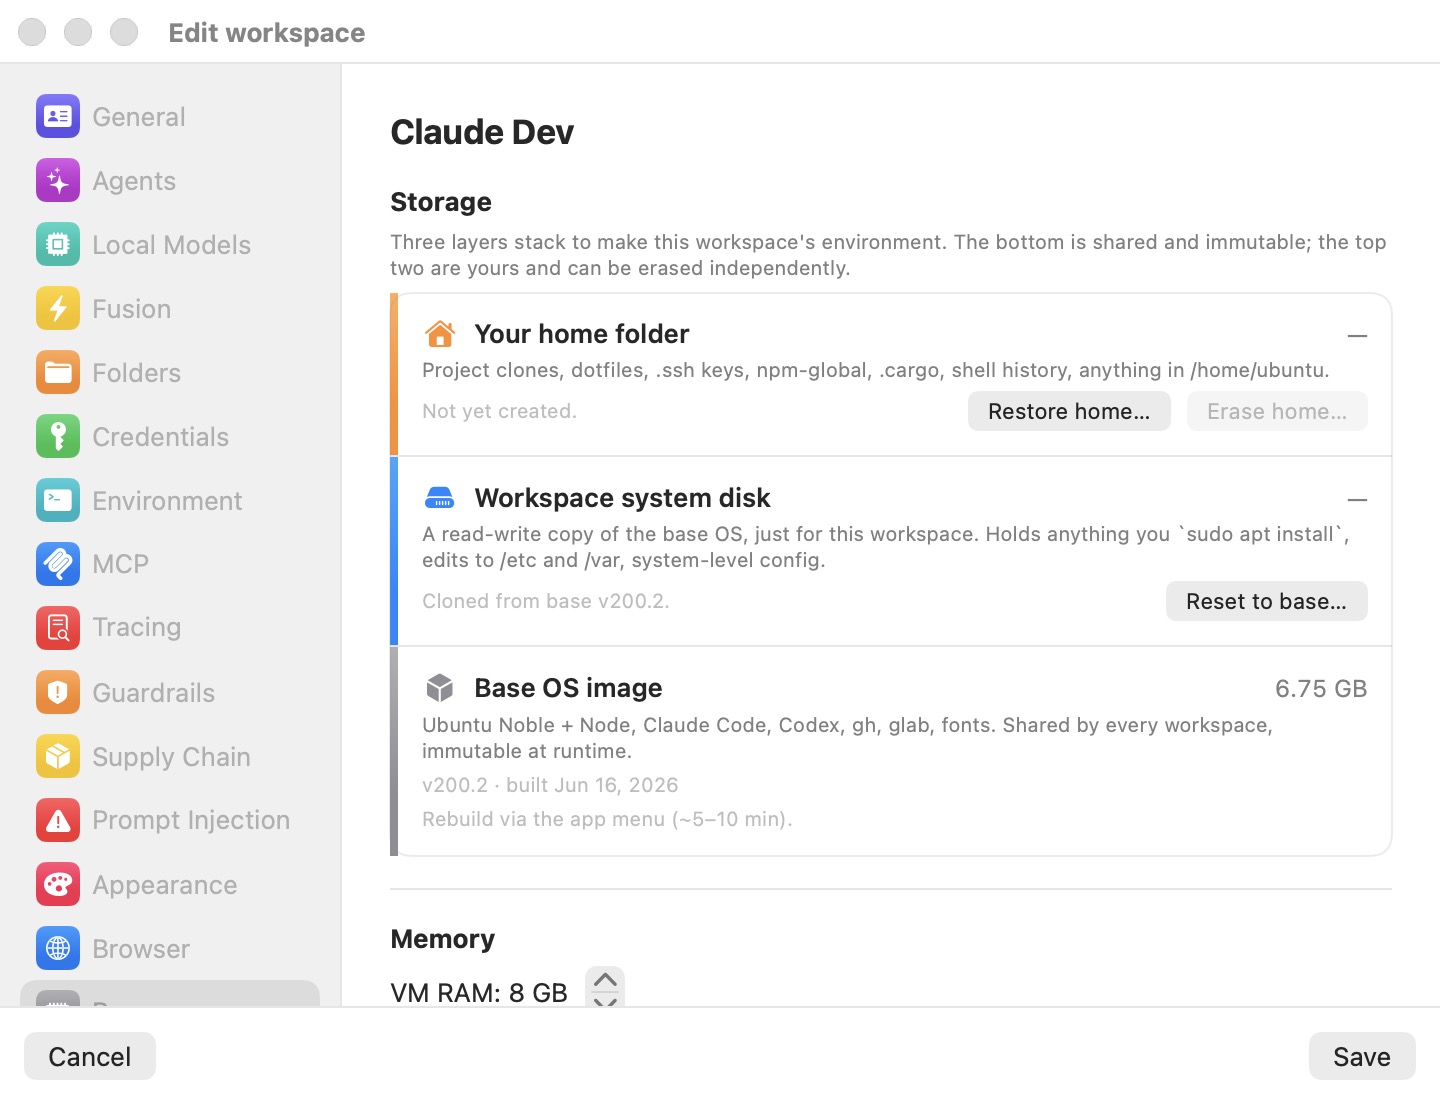Select Supply Chain in the sidebar

click(170, 756)
